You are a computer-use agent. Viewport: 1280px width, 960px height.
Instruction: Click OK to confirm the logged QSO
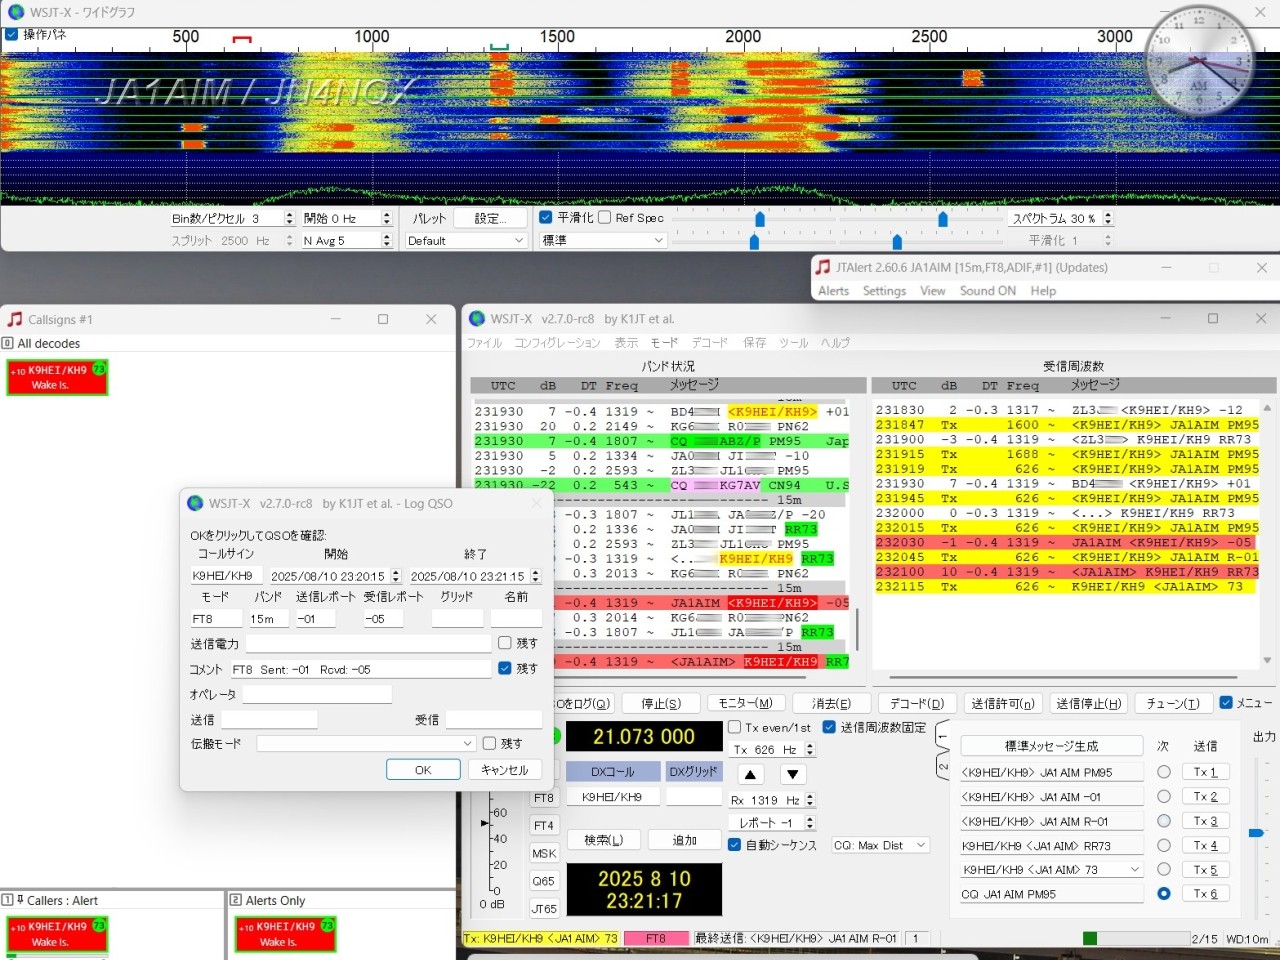point(423,770)
